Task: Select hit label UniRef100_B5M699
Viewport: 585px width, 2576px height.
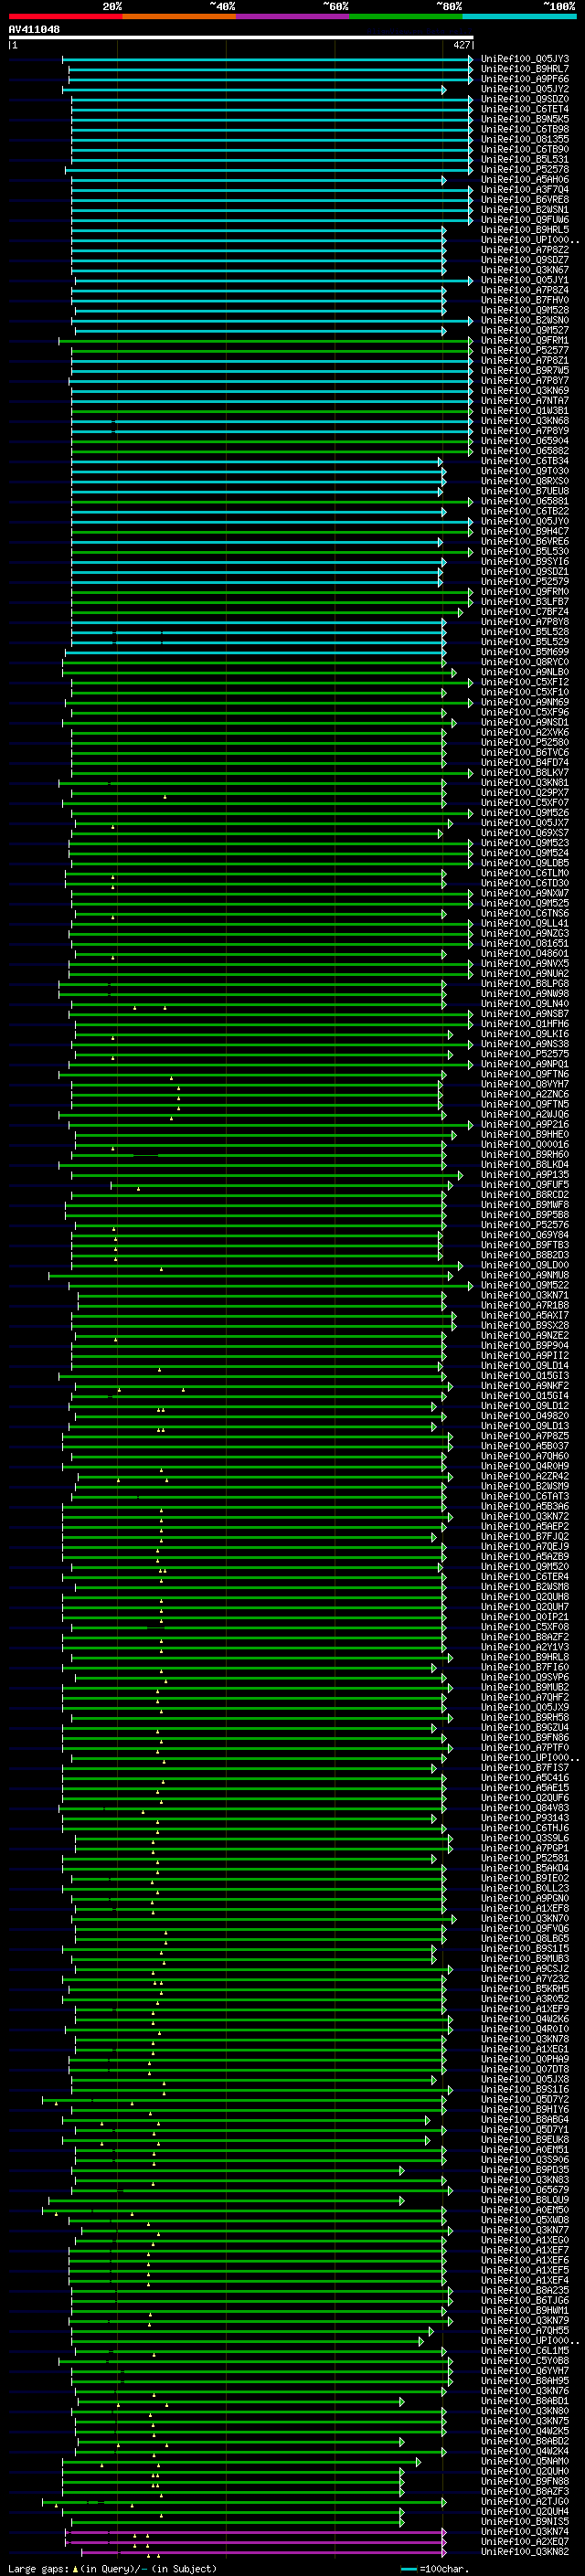Action: 525,652
